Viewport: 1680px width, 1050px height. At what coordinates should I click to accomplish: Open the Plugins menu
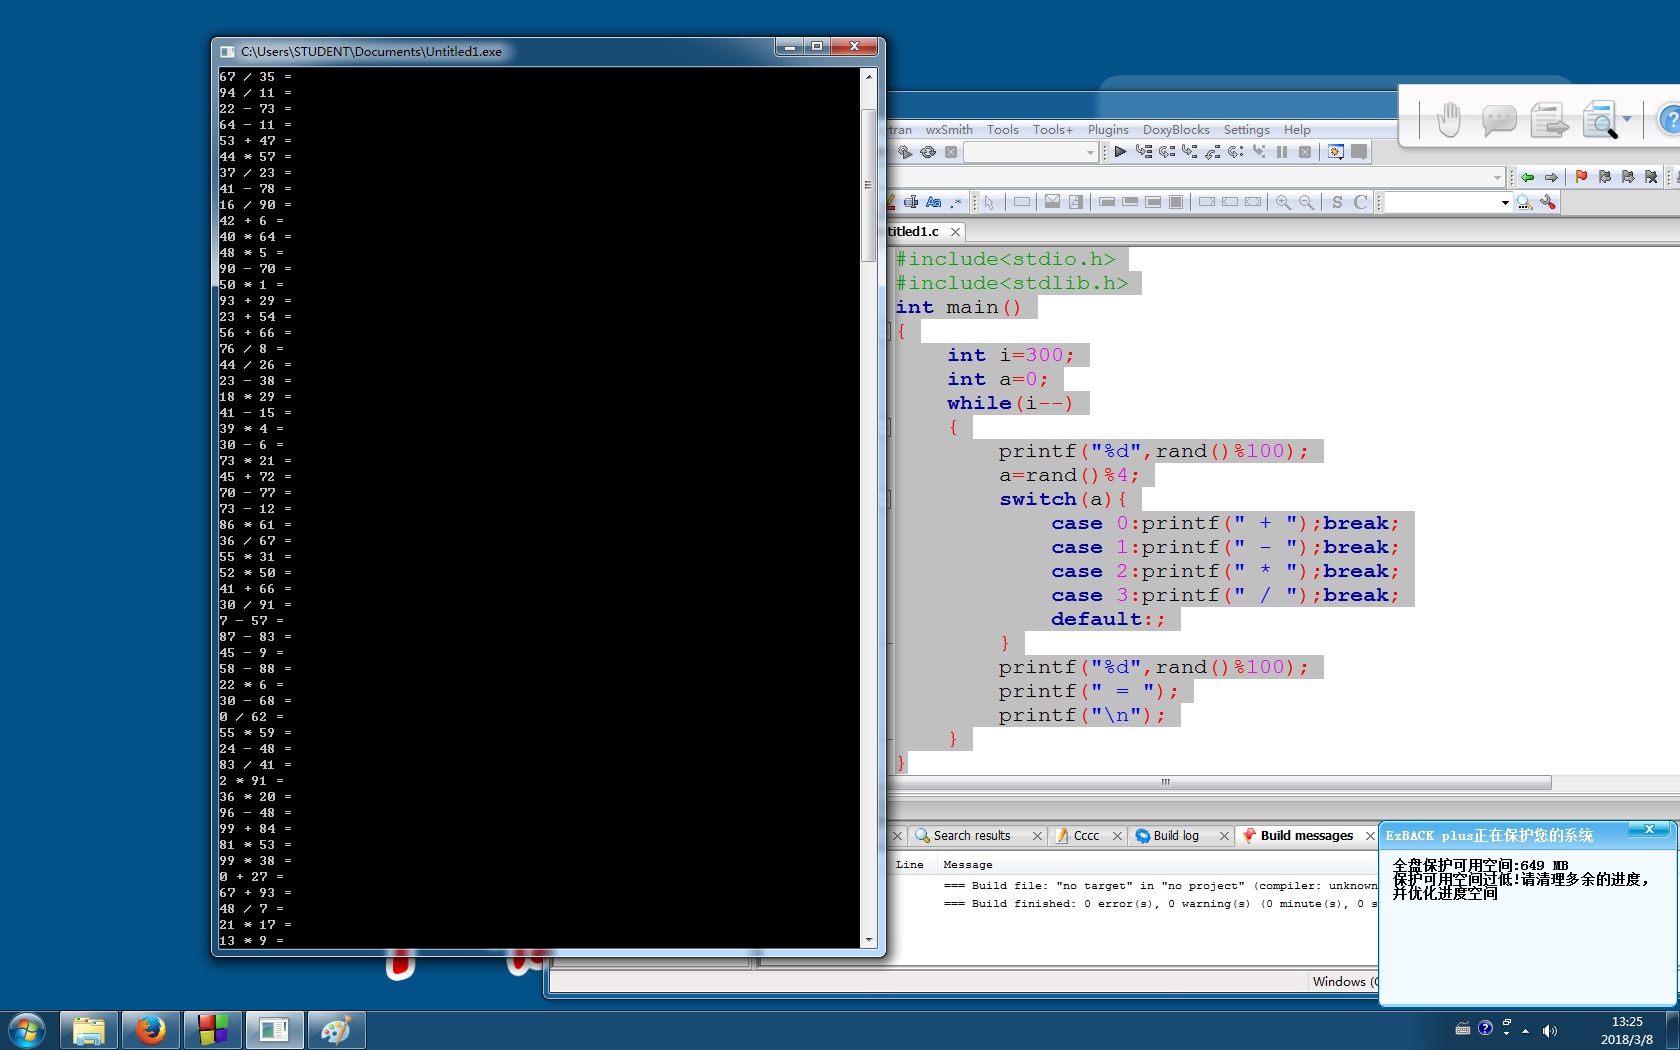pos(1108,130)
